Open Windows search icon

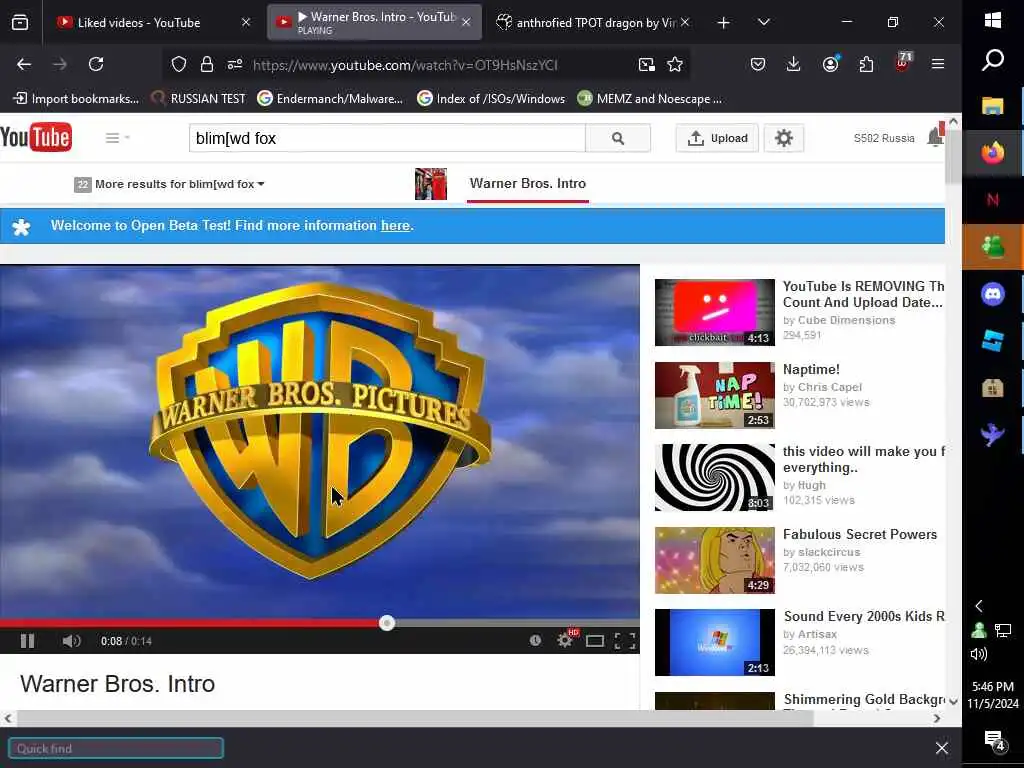click(x=993, y=61)
